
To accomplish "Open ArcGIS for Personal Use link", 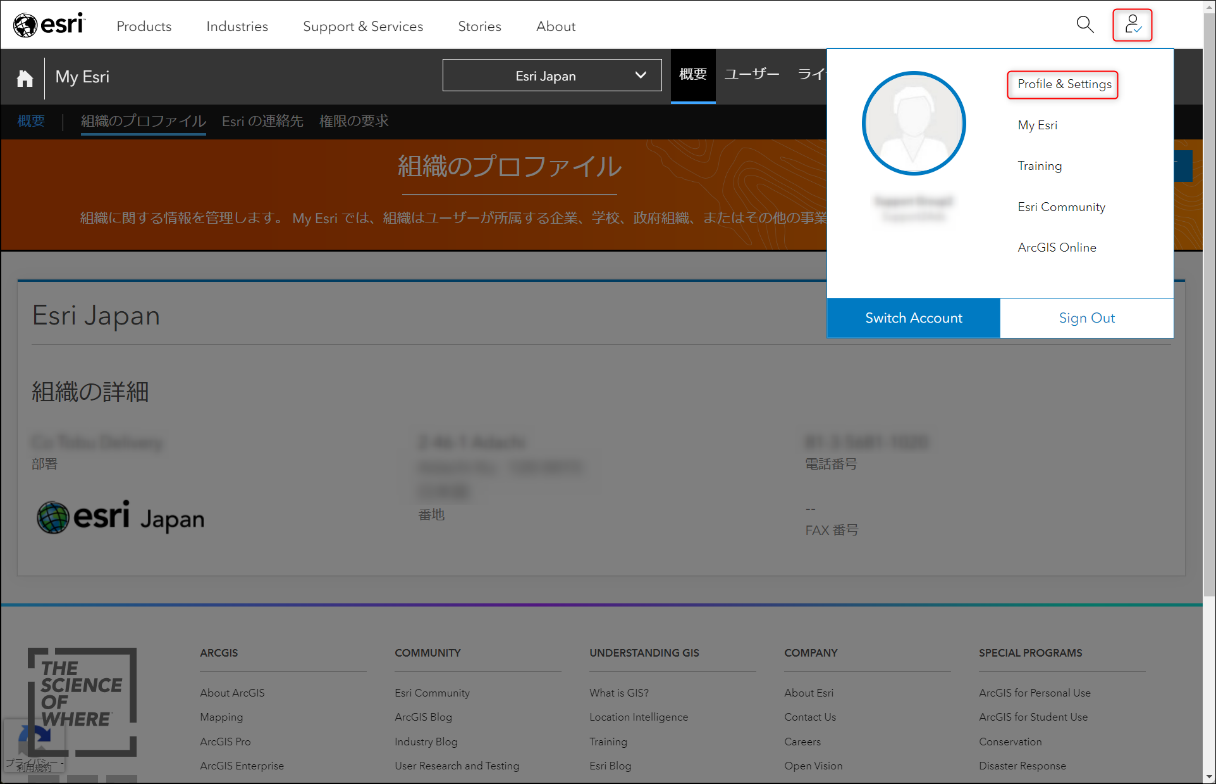I will pos(1035,693).
